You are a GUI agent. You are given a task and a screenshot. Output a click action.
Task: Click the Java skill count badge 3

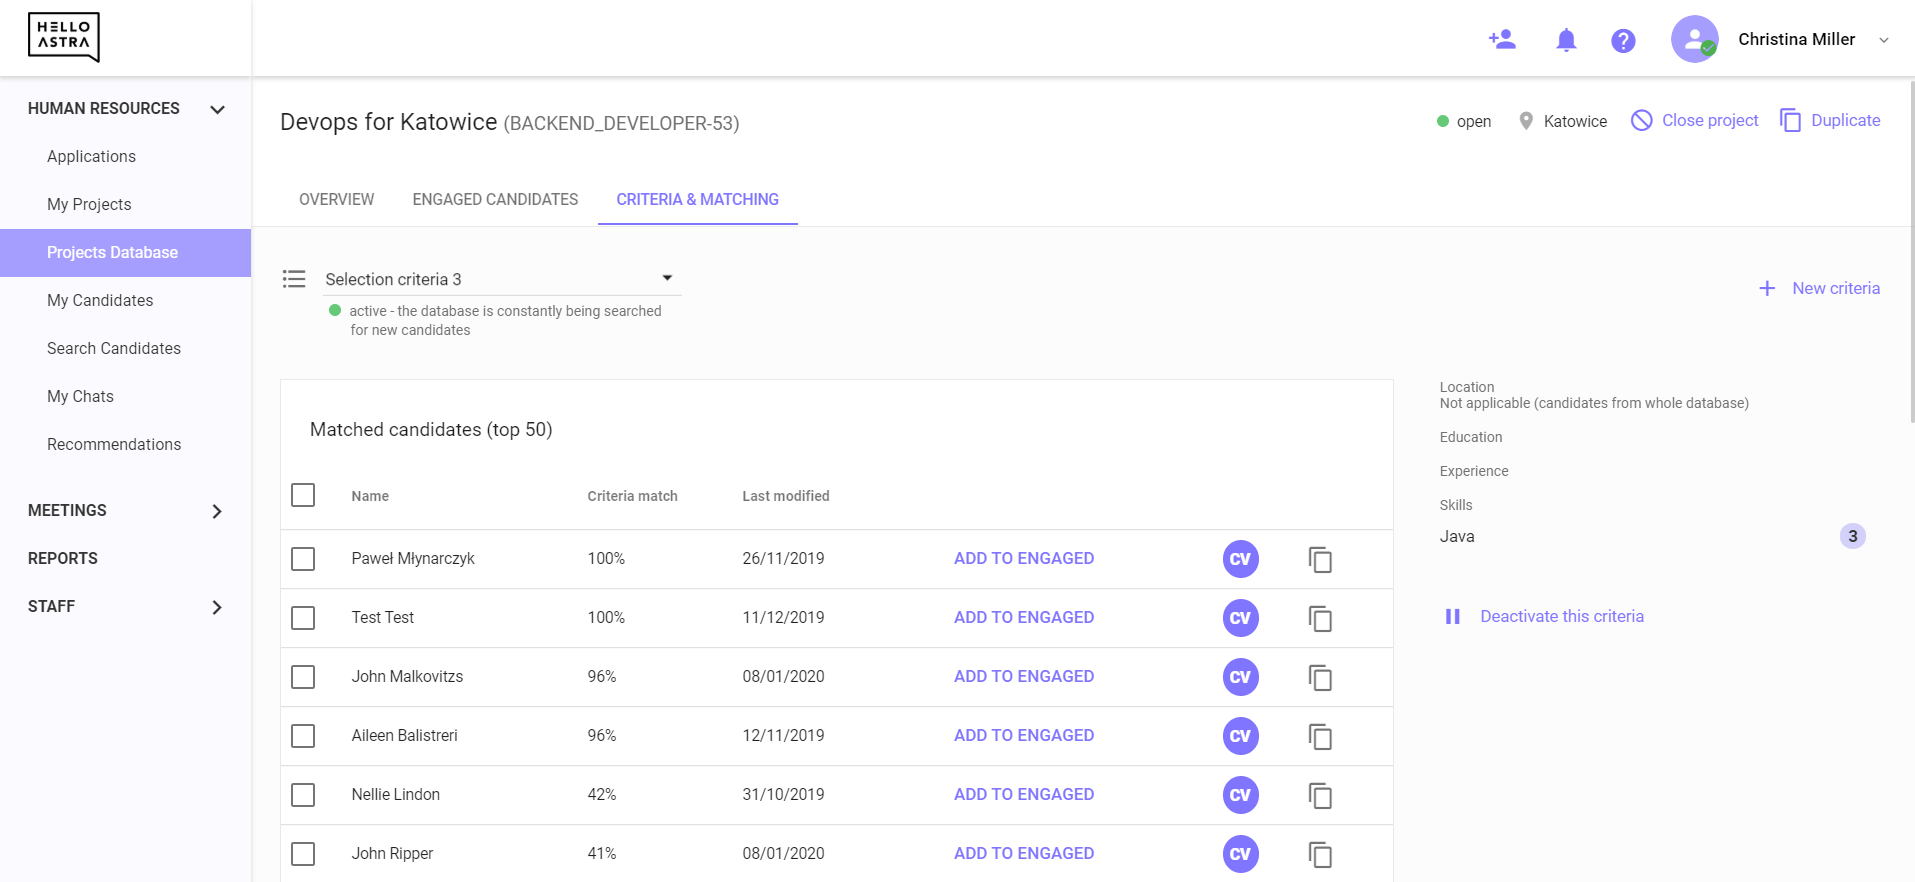coord(1852,536)
